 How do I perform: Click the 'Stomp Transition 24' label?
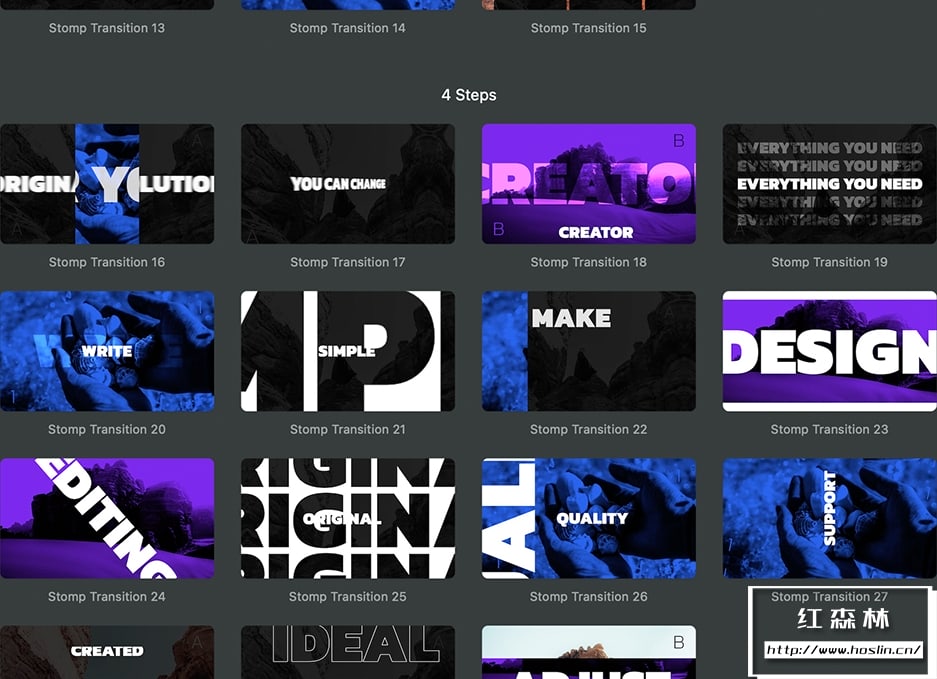pos(107,597)
